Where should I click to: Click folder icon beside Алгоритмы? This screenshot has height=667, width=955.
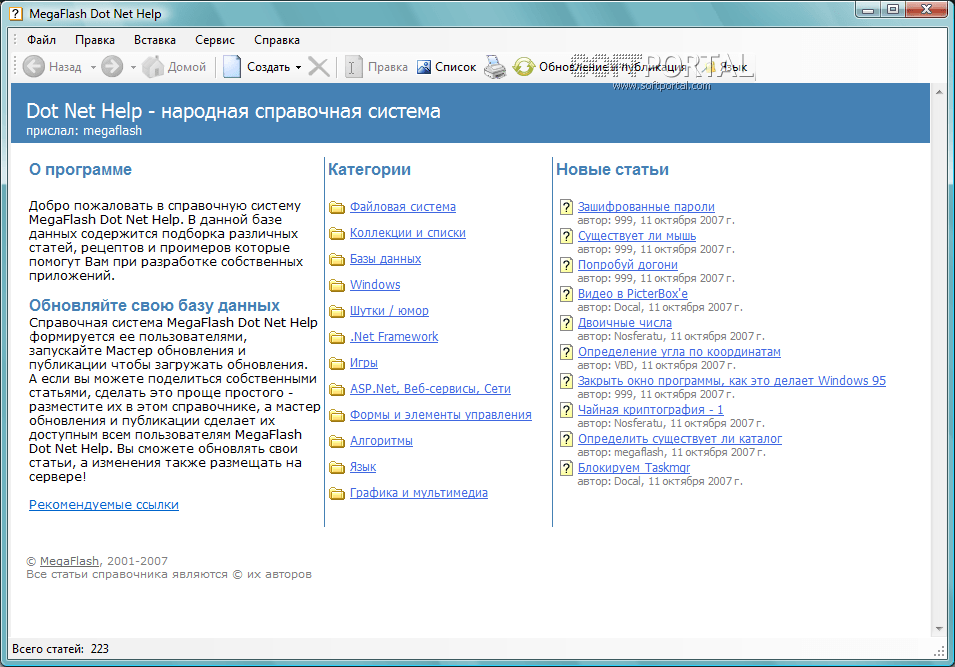click(x=337, y=442)
